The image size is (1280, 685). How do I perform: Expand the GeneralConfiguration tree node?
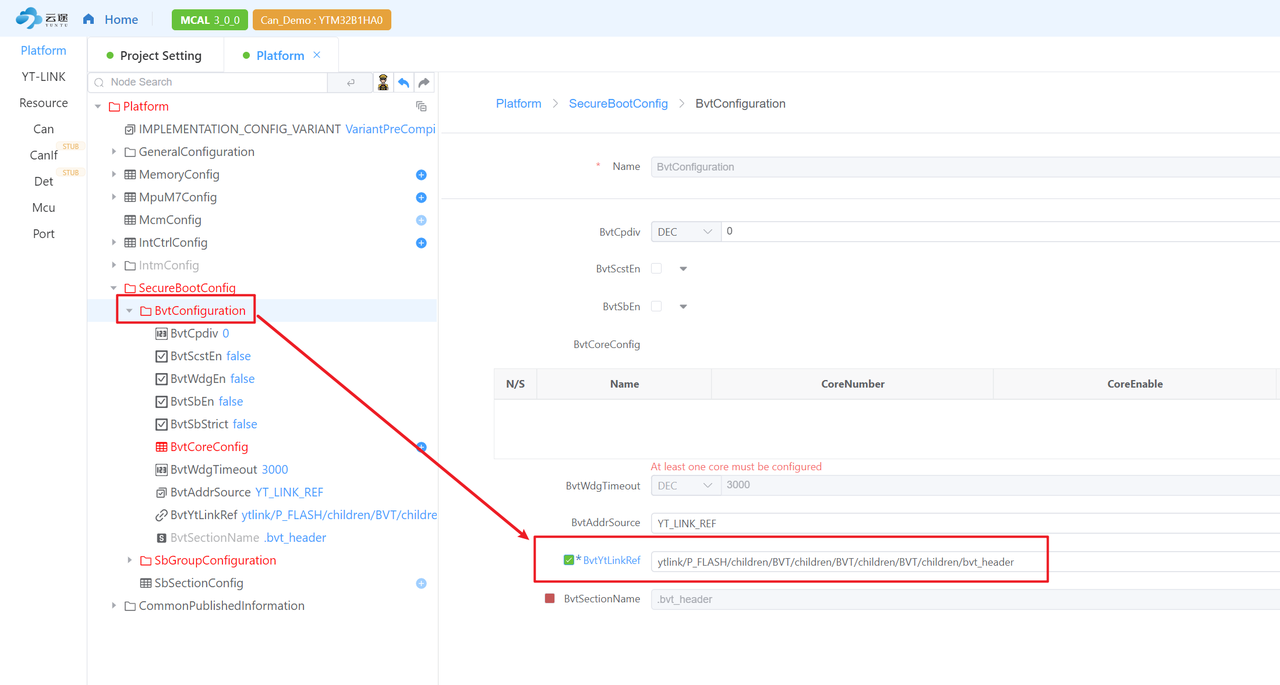tap(114, 152)
